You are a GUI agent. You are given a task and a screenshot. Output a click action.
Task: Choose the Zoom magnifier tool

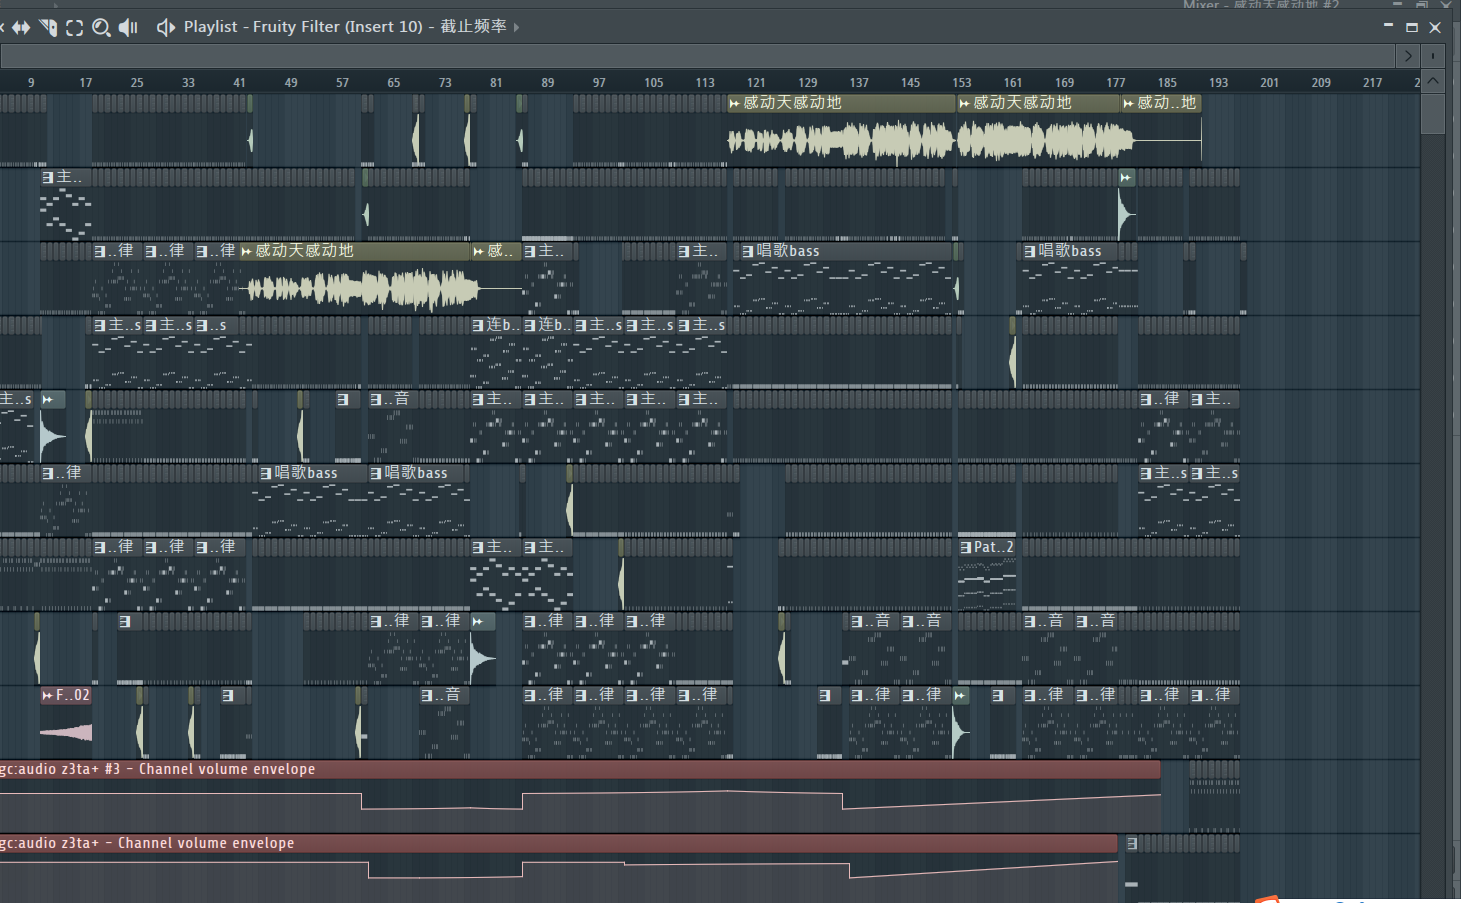pos(101,27)
